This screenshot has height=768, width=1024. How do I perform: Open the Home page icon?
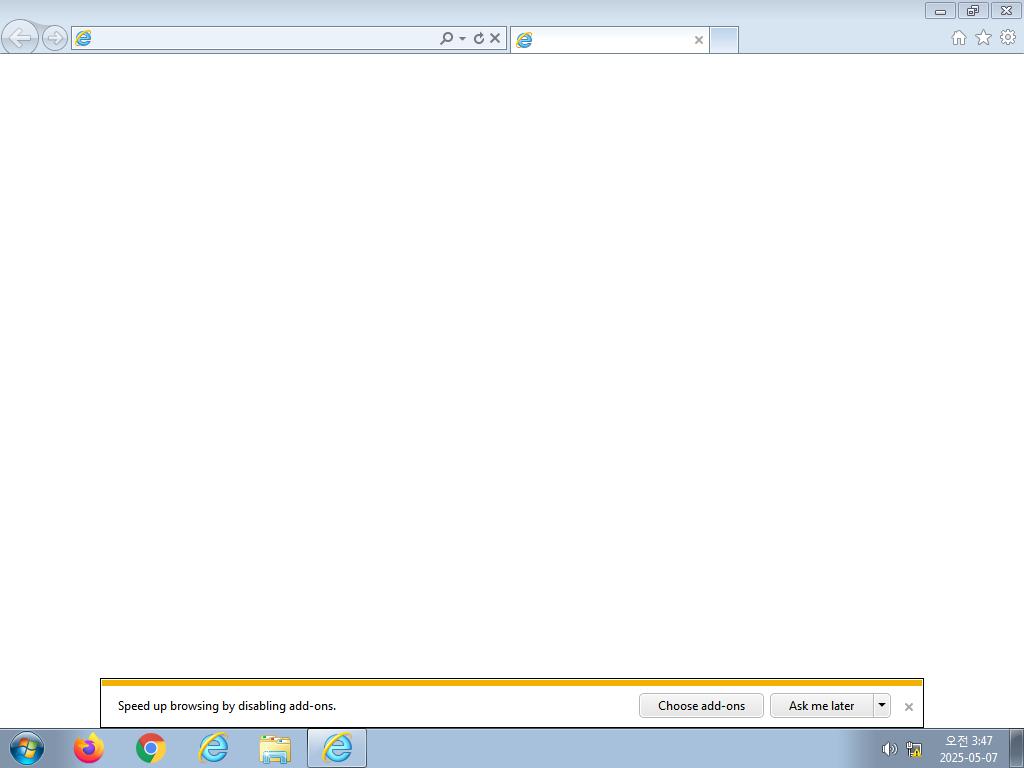(x=959, y=38)
